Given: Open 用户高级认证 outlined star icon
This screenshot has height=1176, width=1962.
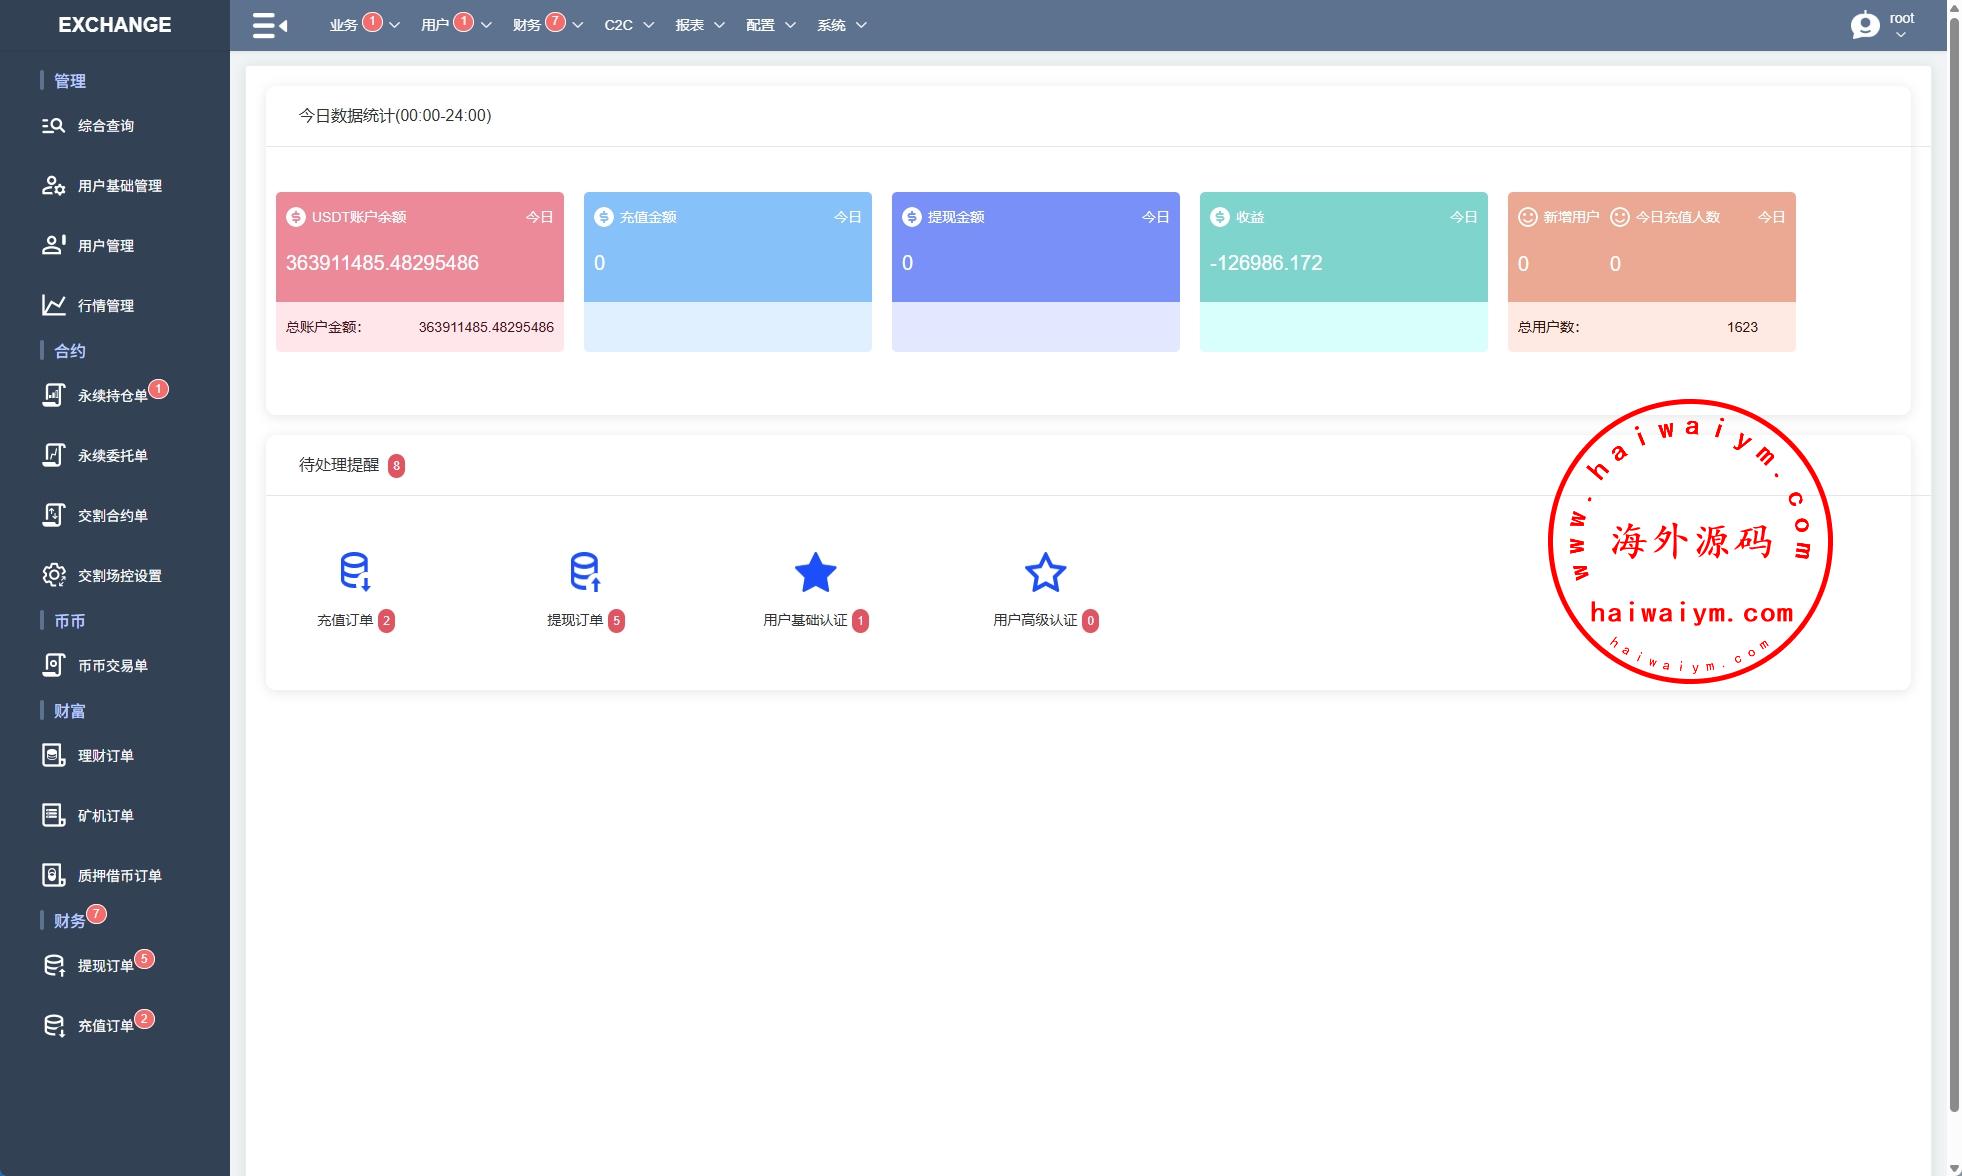Looking at the screenshot, I should click(x=1045, y=573).
